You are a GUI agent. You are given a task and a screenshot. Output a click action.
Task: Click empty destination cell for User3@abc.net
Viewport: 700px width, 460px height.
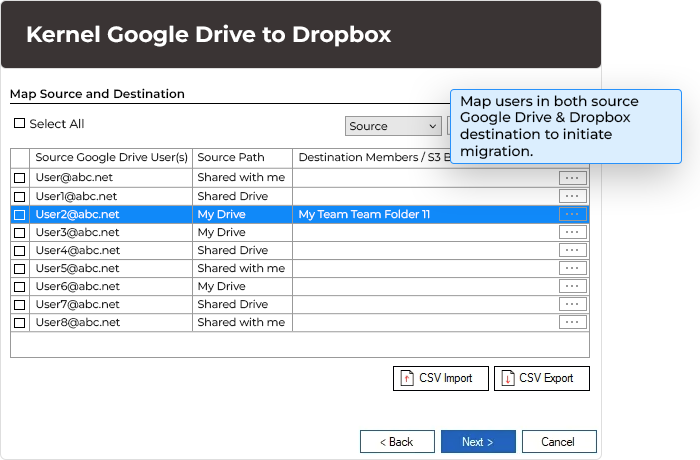(425, 233)
